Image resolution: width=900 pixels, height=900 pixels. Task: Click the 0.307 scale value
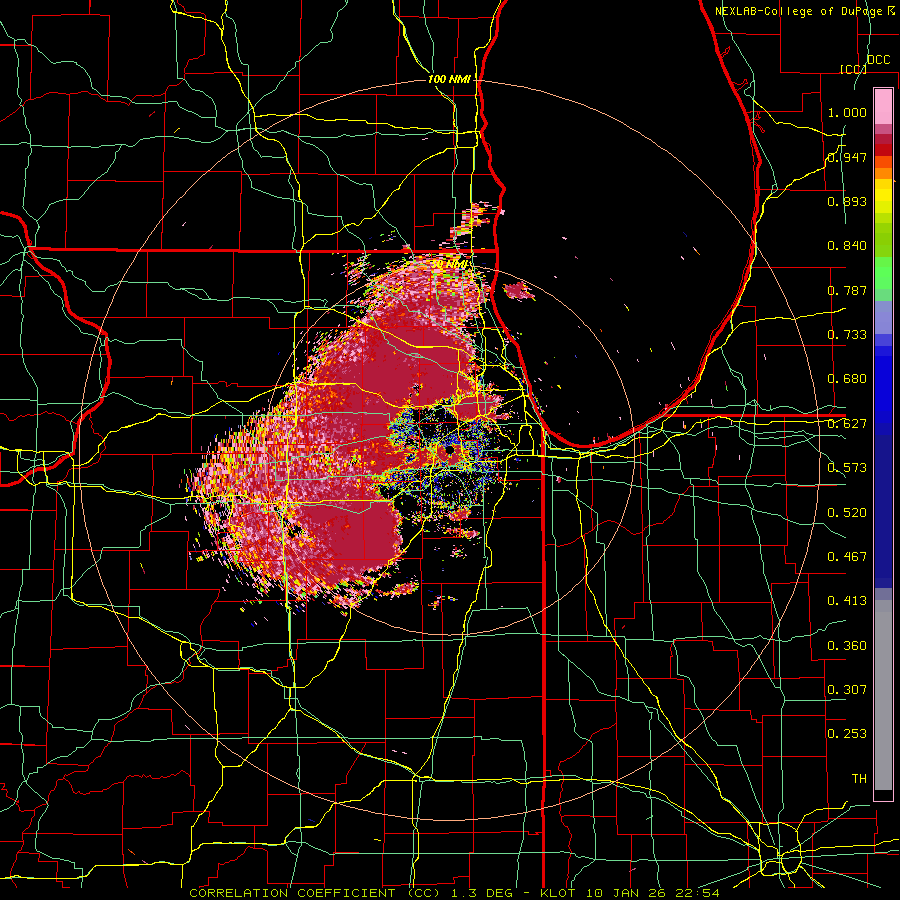(847, 690)
